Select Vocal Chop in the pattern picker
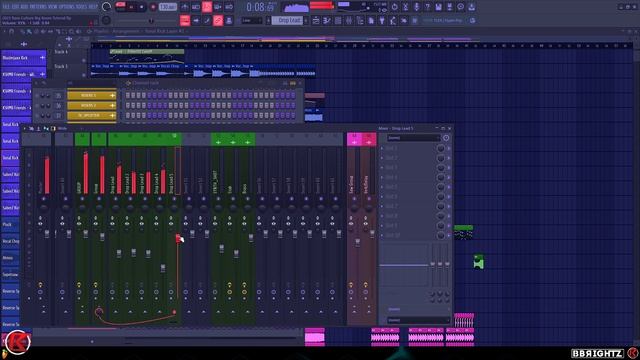 point(10,241)
